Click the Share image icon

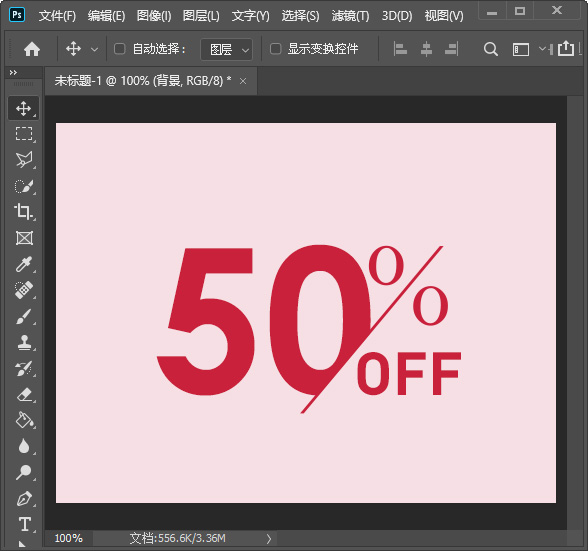tap(566, 48)
